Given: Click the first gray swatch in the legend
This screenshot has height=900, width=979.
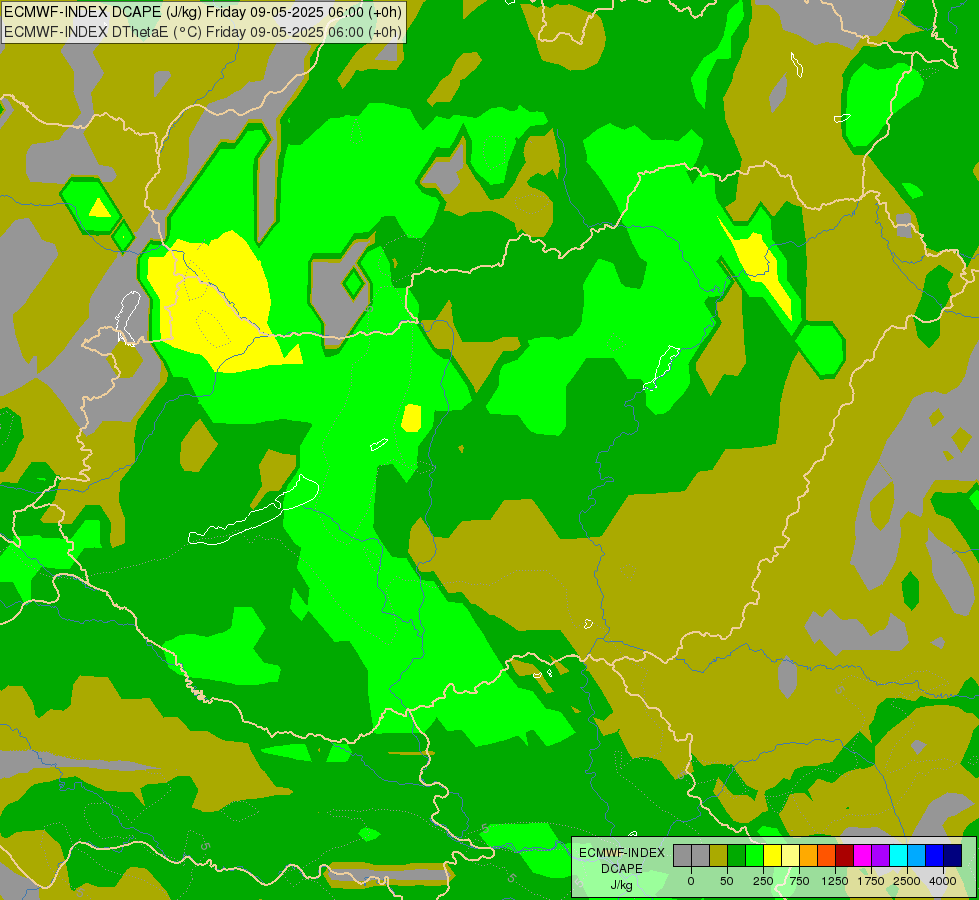Looking at the screenshot, I should coord(682,856).
